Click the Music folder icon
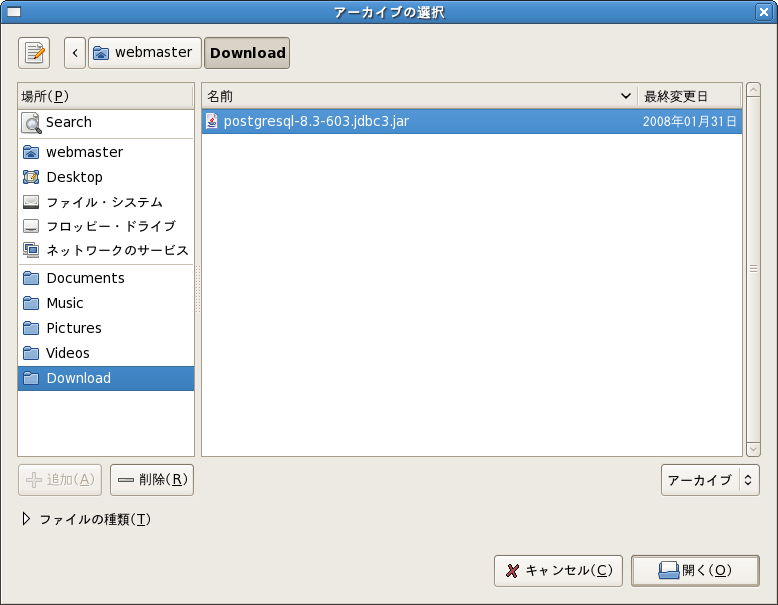Screen dimensions: 778x605 pyautogui.click(x=31, y=303)
